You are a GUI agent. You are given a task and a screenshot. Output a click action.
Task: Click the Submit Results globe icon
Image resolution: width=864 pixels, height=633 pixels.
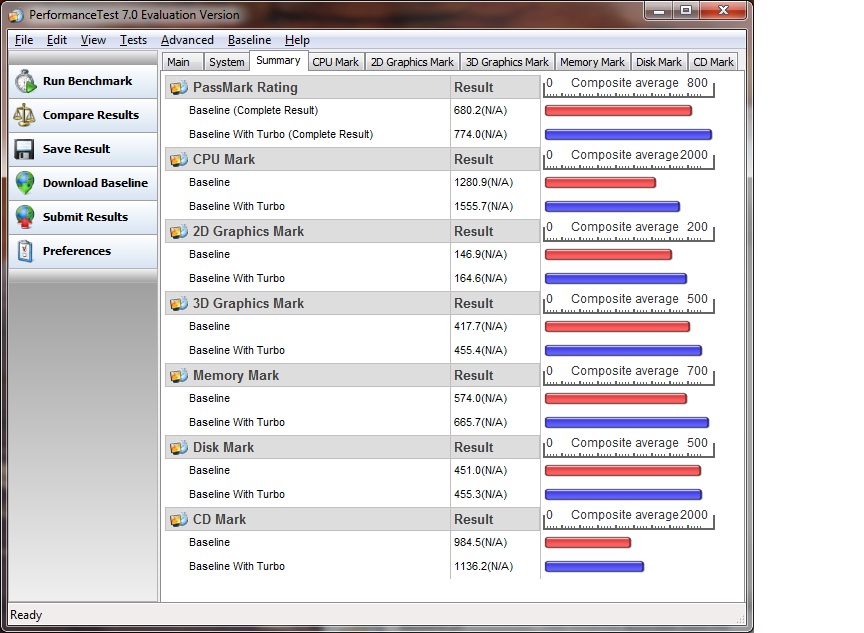pos(25,217)
